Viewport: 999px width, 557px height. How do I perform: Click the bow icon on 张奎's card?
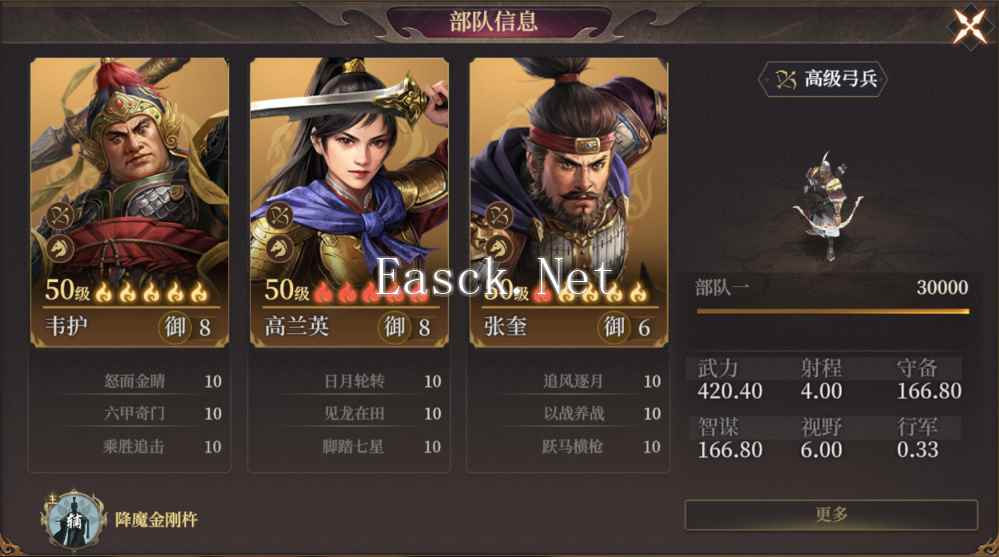pos(499,217)
